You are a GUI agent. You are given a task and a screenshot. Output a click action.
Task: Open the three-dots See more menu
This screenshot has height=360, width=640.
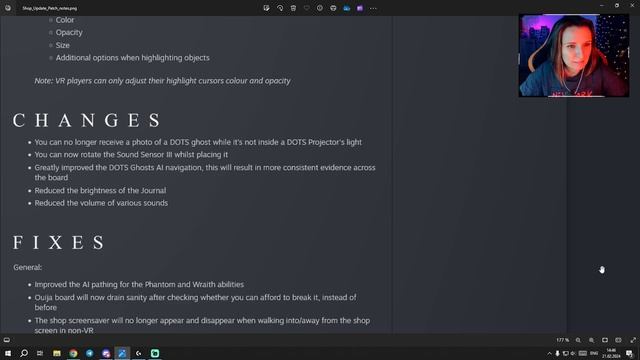tap(373, 8)
